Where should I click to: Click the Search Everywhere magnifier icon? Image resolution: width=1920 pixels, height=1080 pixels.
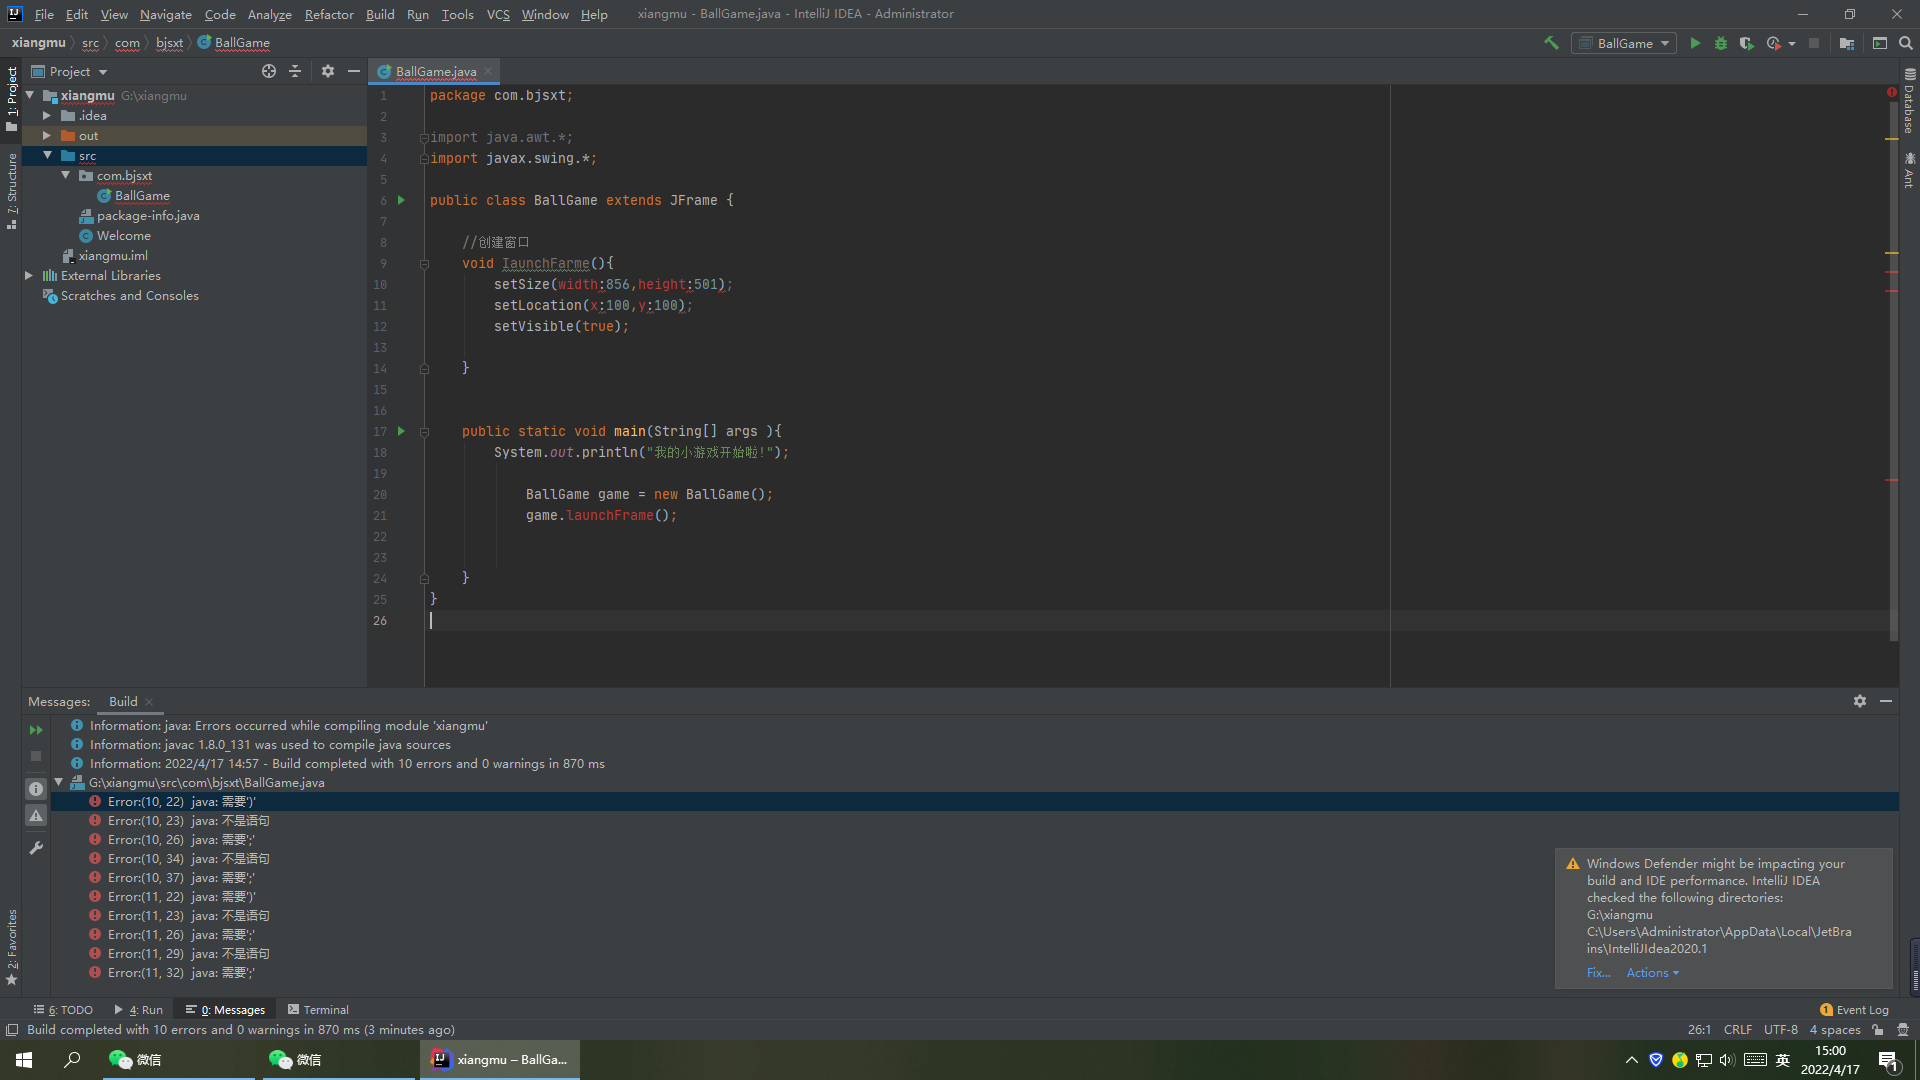coord(1905,43)
